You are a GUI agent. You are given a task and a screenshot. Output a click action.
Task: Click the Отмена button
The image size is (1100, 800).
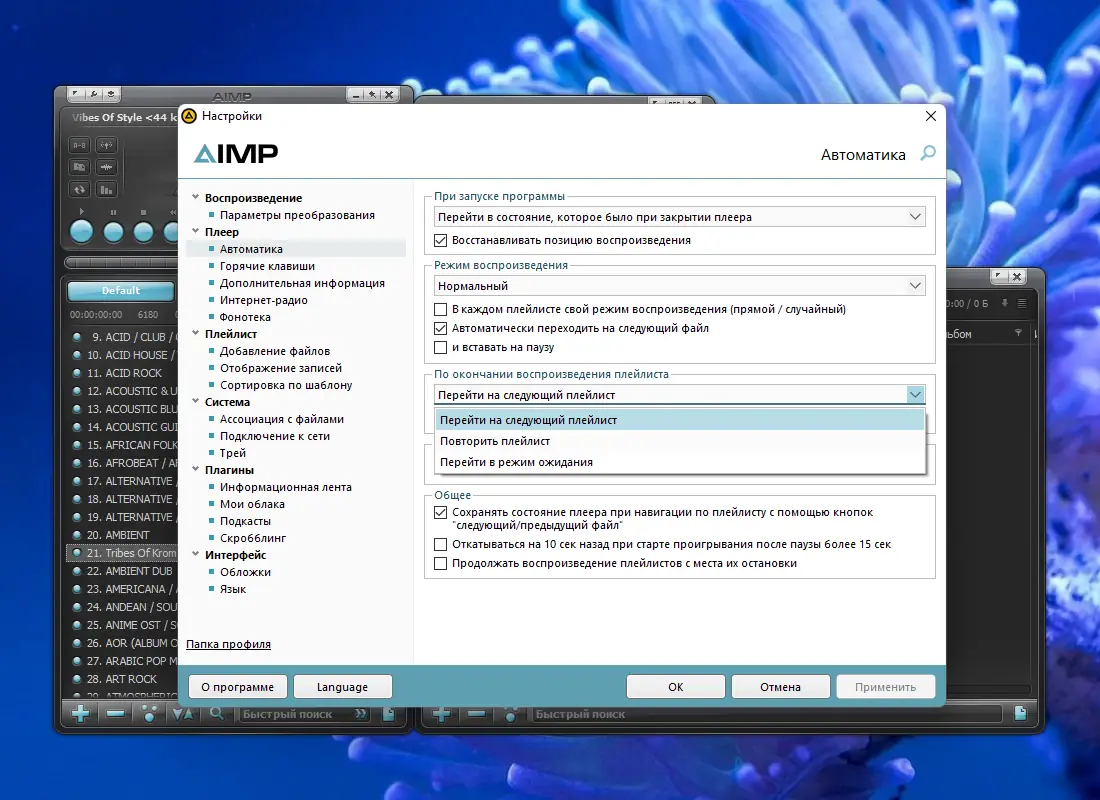(780, 687)
